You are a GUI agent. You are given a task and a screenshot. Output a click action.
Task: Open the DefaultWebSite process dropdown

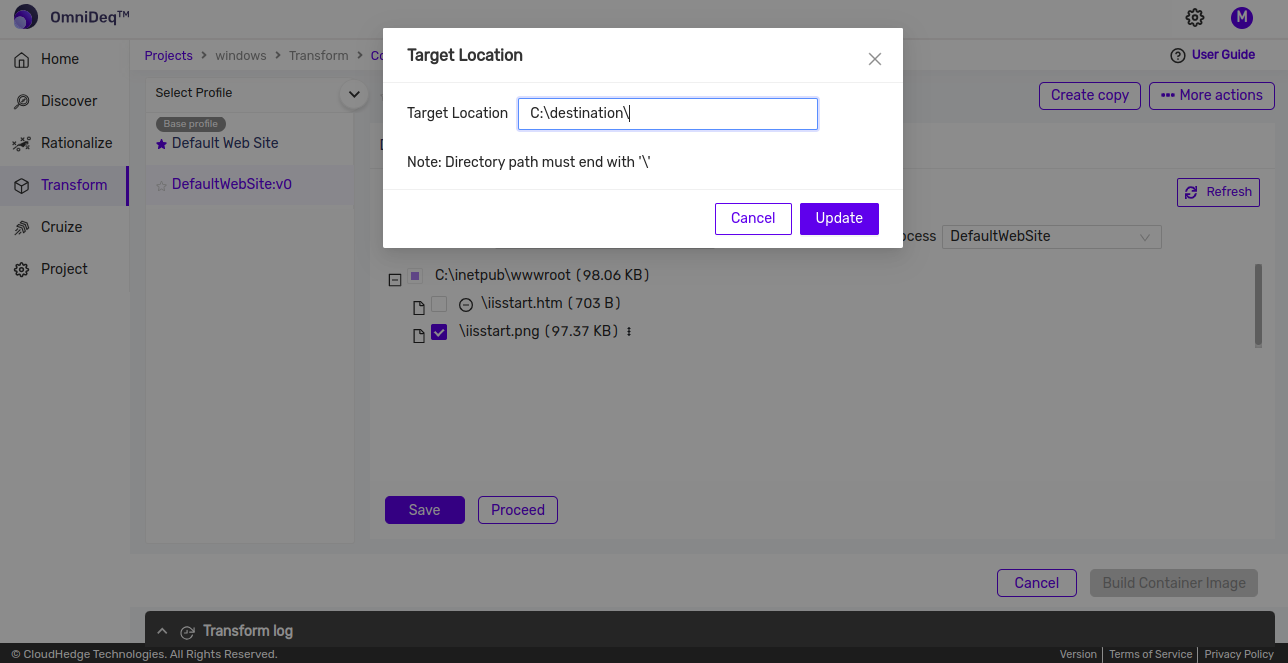click(x=1051, y=237)
